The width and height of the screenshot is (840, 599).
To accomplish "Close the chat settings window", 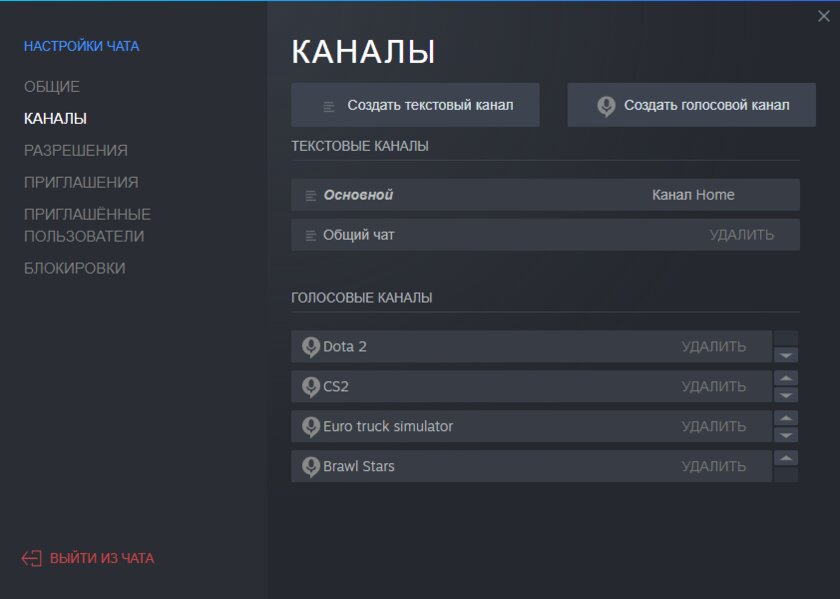I will click(x=823, y=16).
